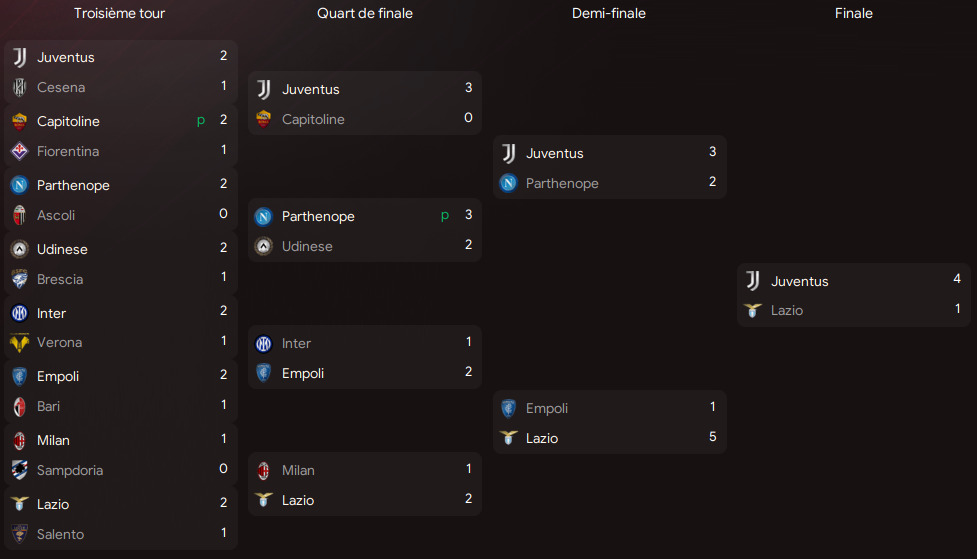This screenshot has width=977, height=559.
Task: Click Juventus logo in the Demi-finale match
Action: (509, 153)
